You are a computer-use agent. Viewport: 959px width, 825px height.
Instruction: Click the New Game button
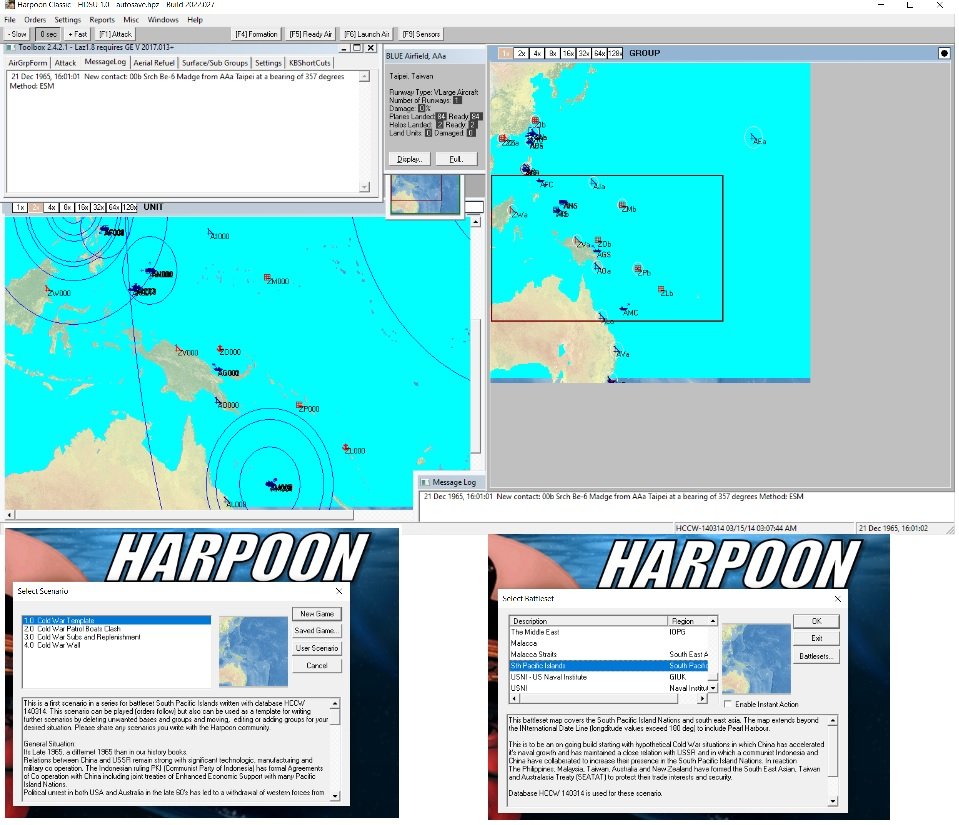(316, 613)
